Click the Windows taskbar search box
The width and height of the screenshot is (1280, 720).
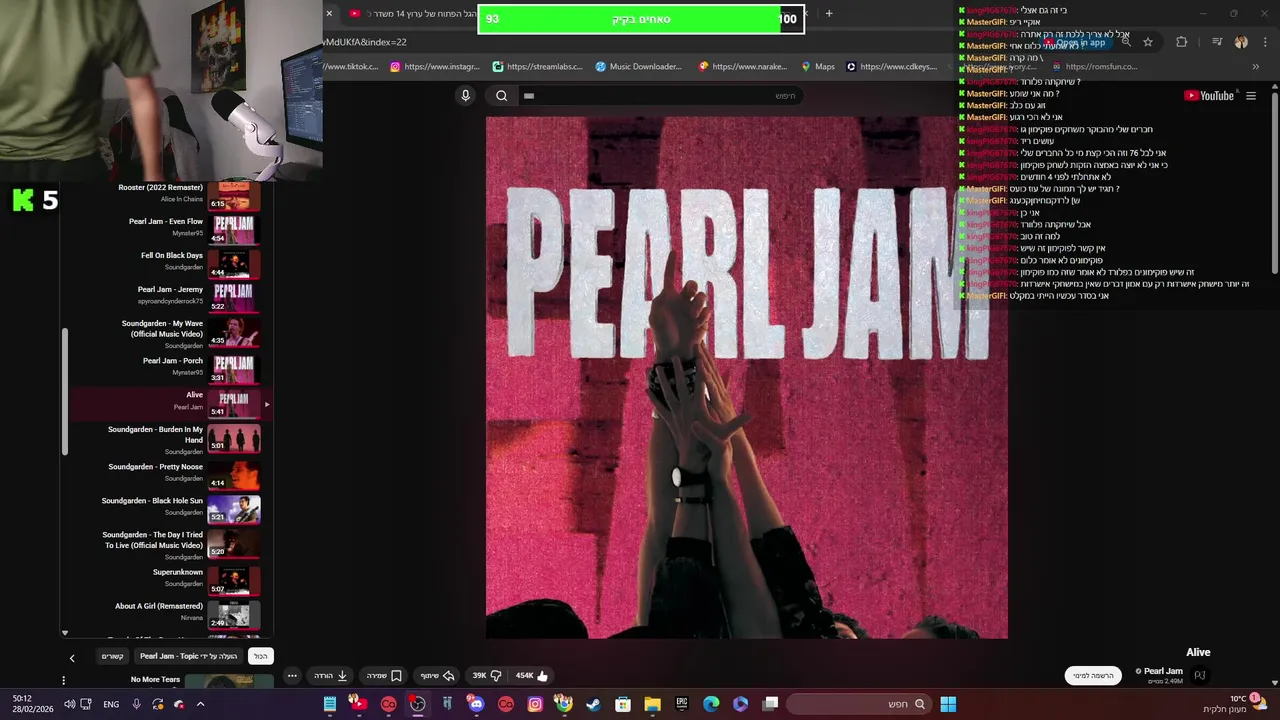pyautogui.click(x=860, y=704)
